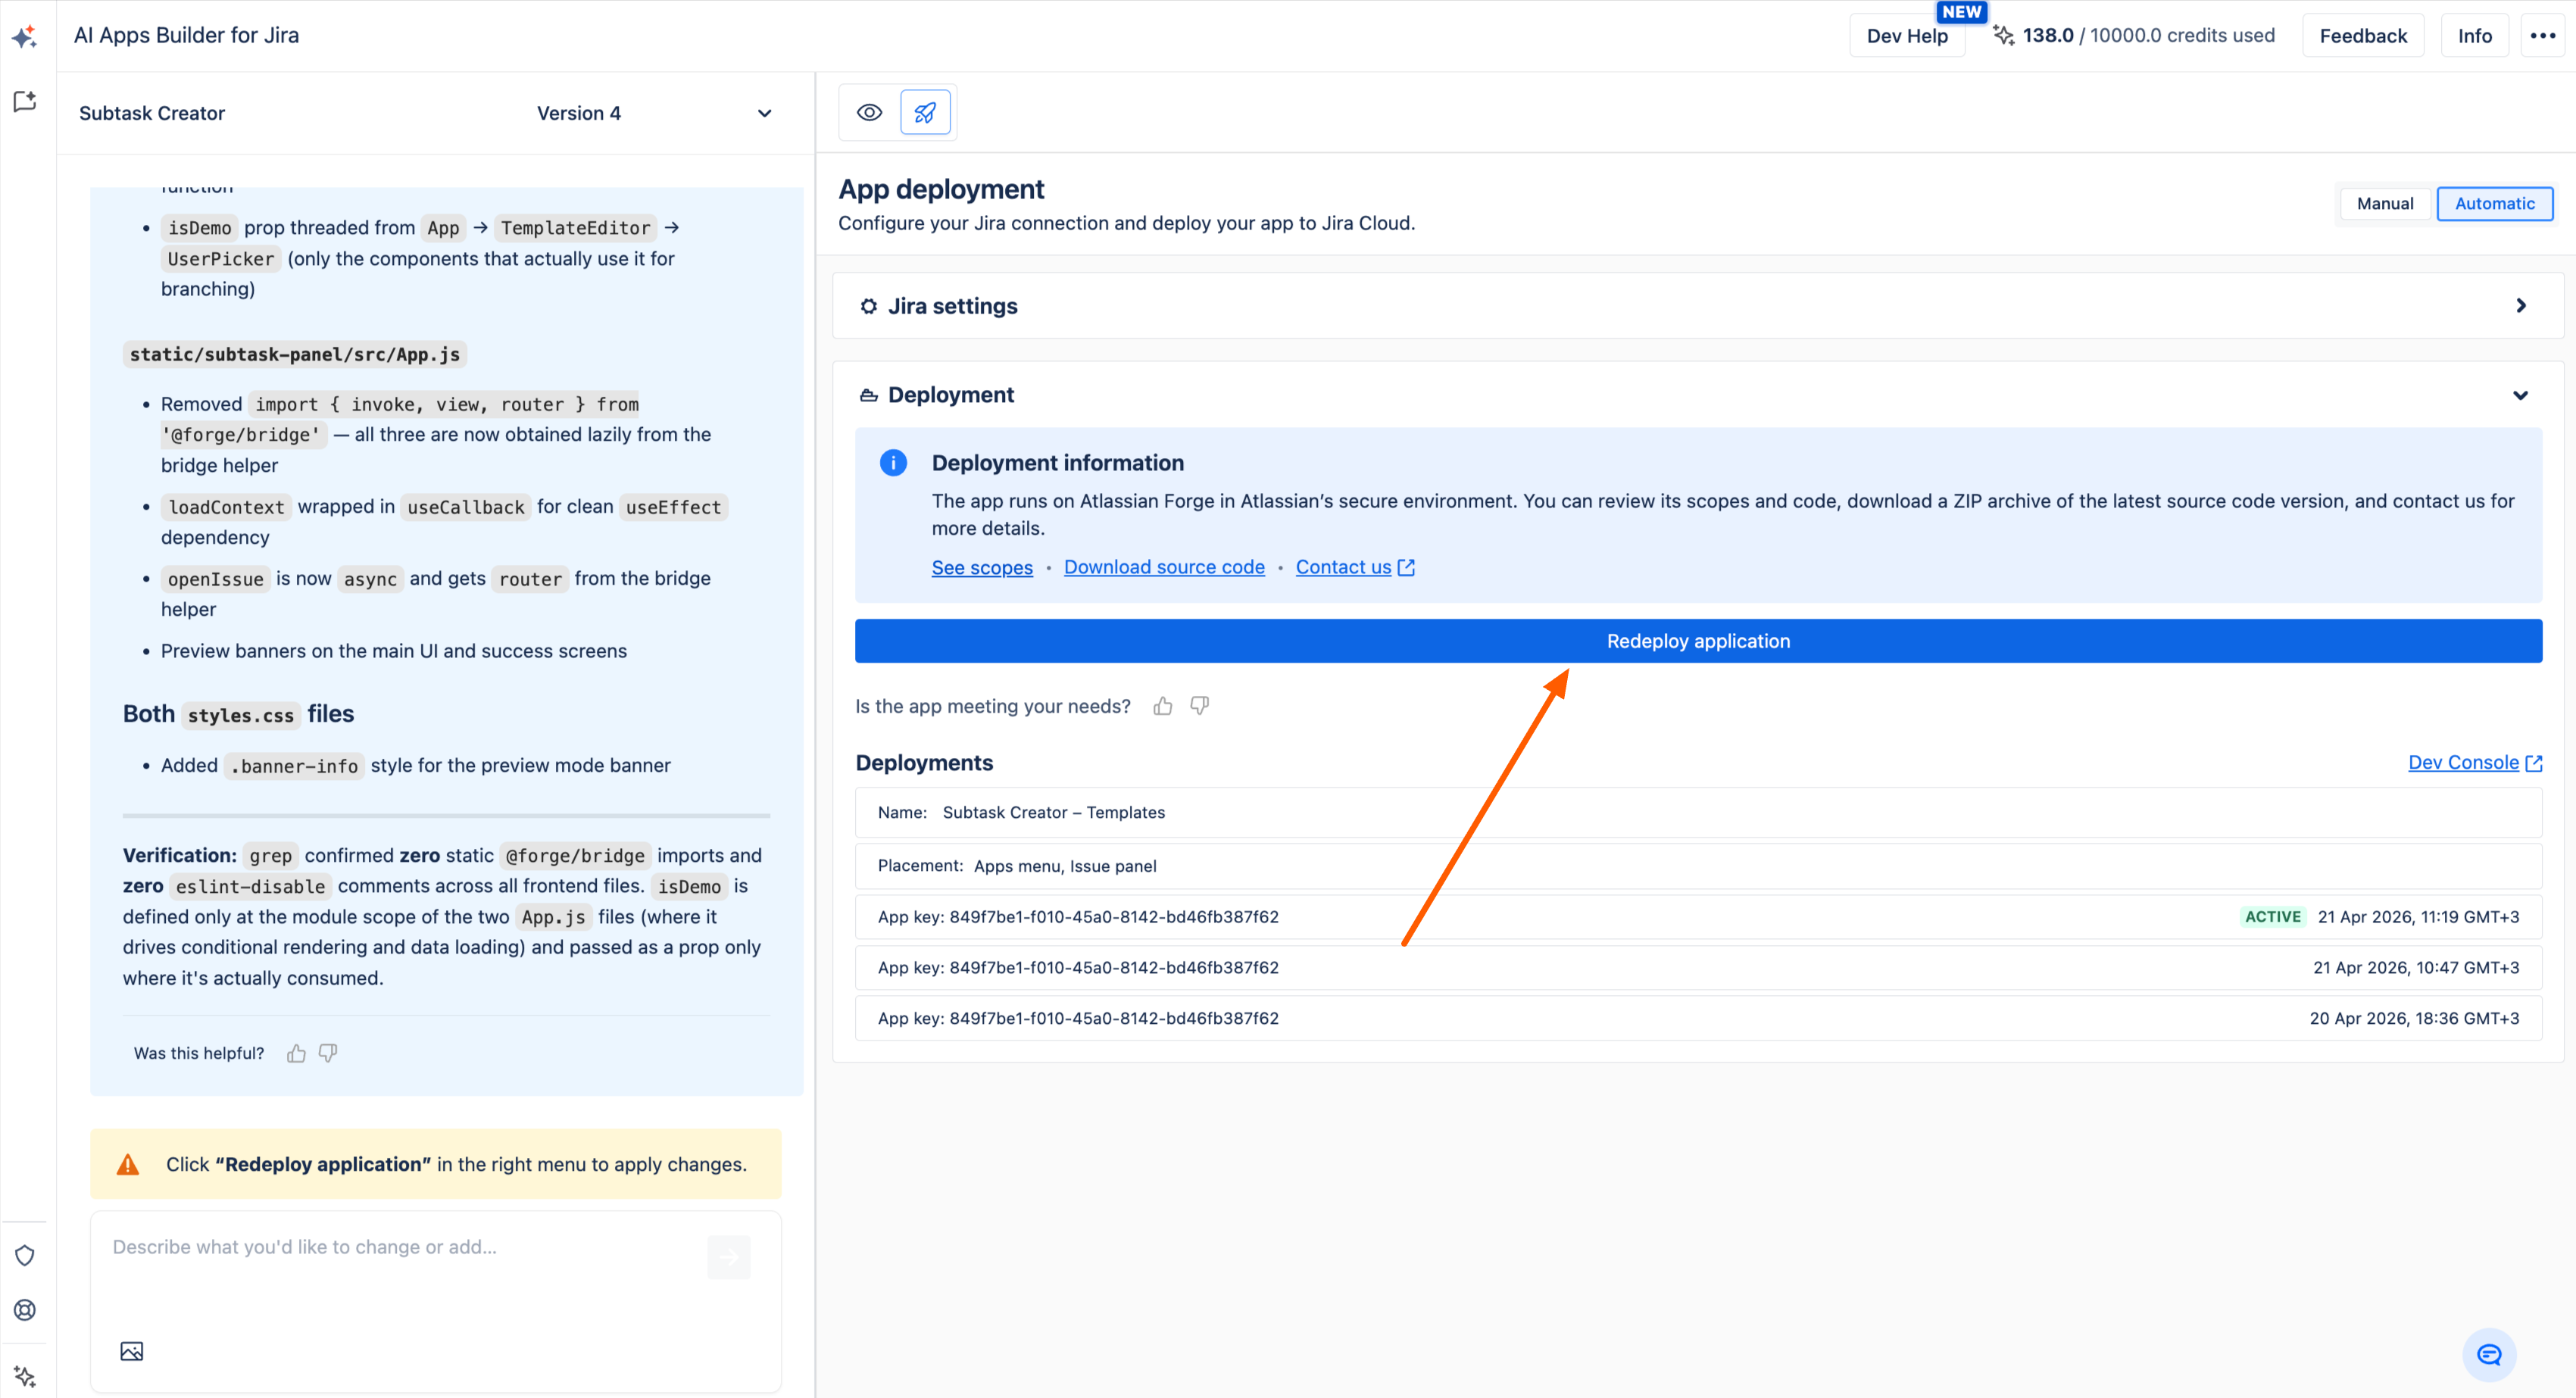Thumbs down the 'Was this helpful?' prompt

(328, 1053)
